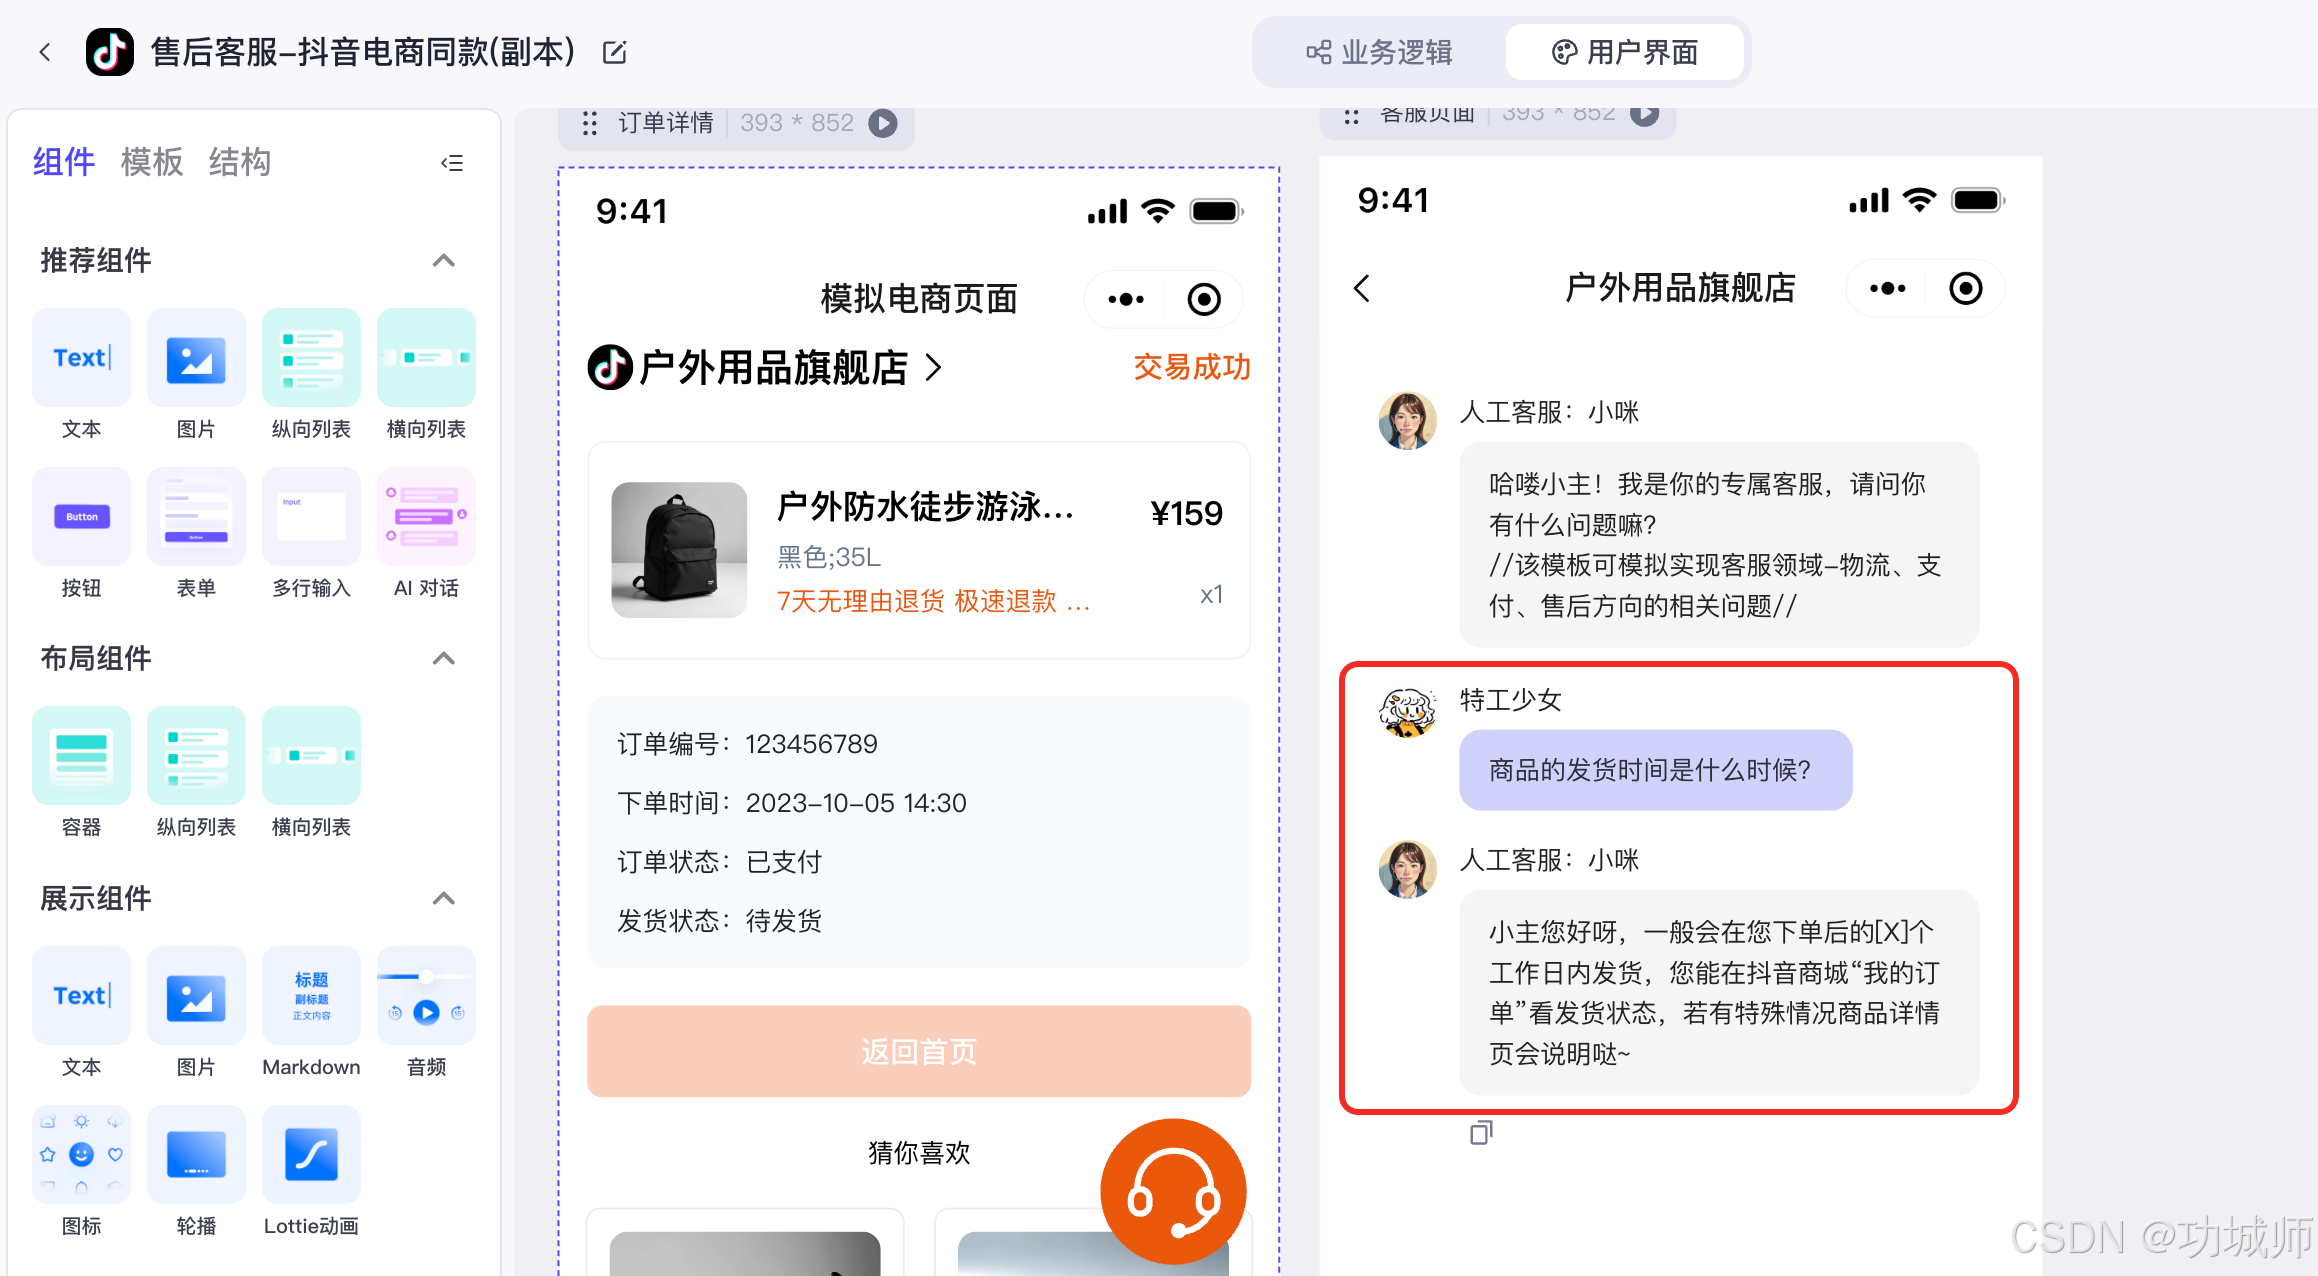
Task: Go back in the 客服页面 chat header
Action: pyautogui.click(x=1362, y=288)
